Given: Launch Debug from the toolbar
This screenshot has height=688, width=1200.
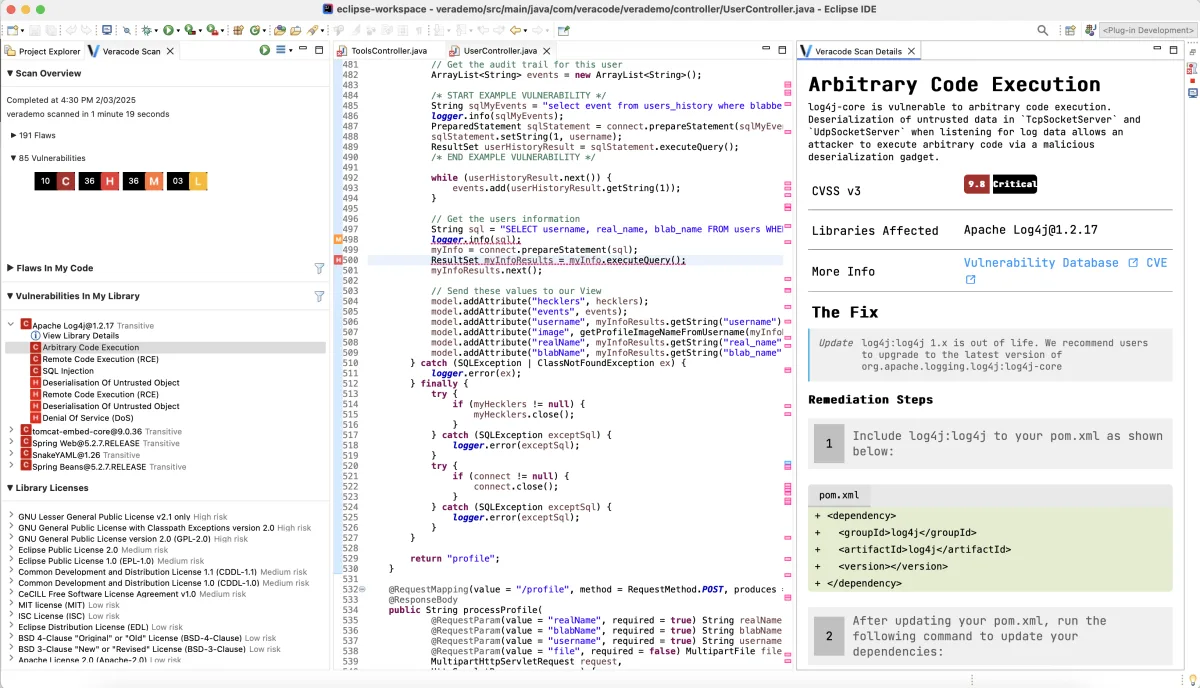Looking at the screenshot, I should click(147, 31).
